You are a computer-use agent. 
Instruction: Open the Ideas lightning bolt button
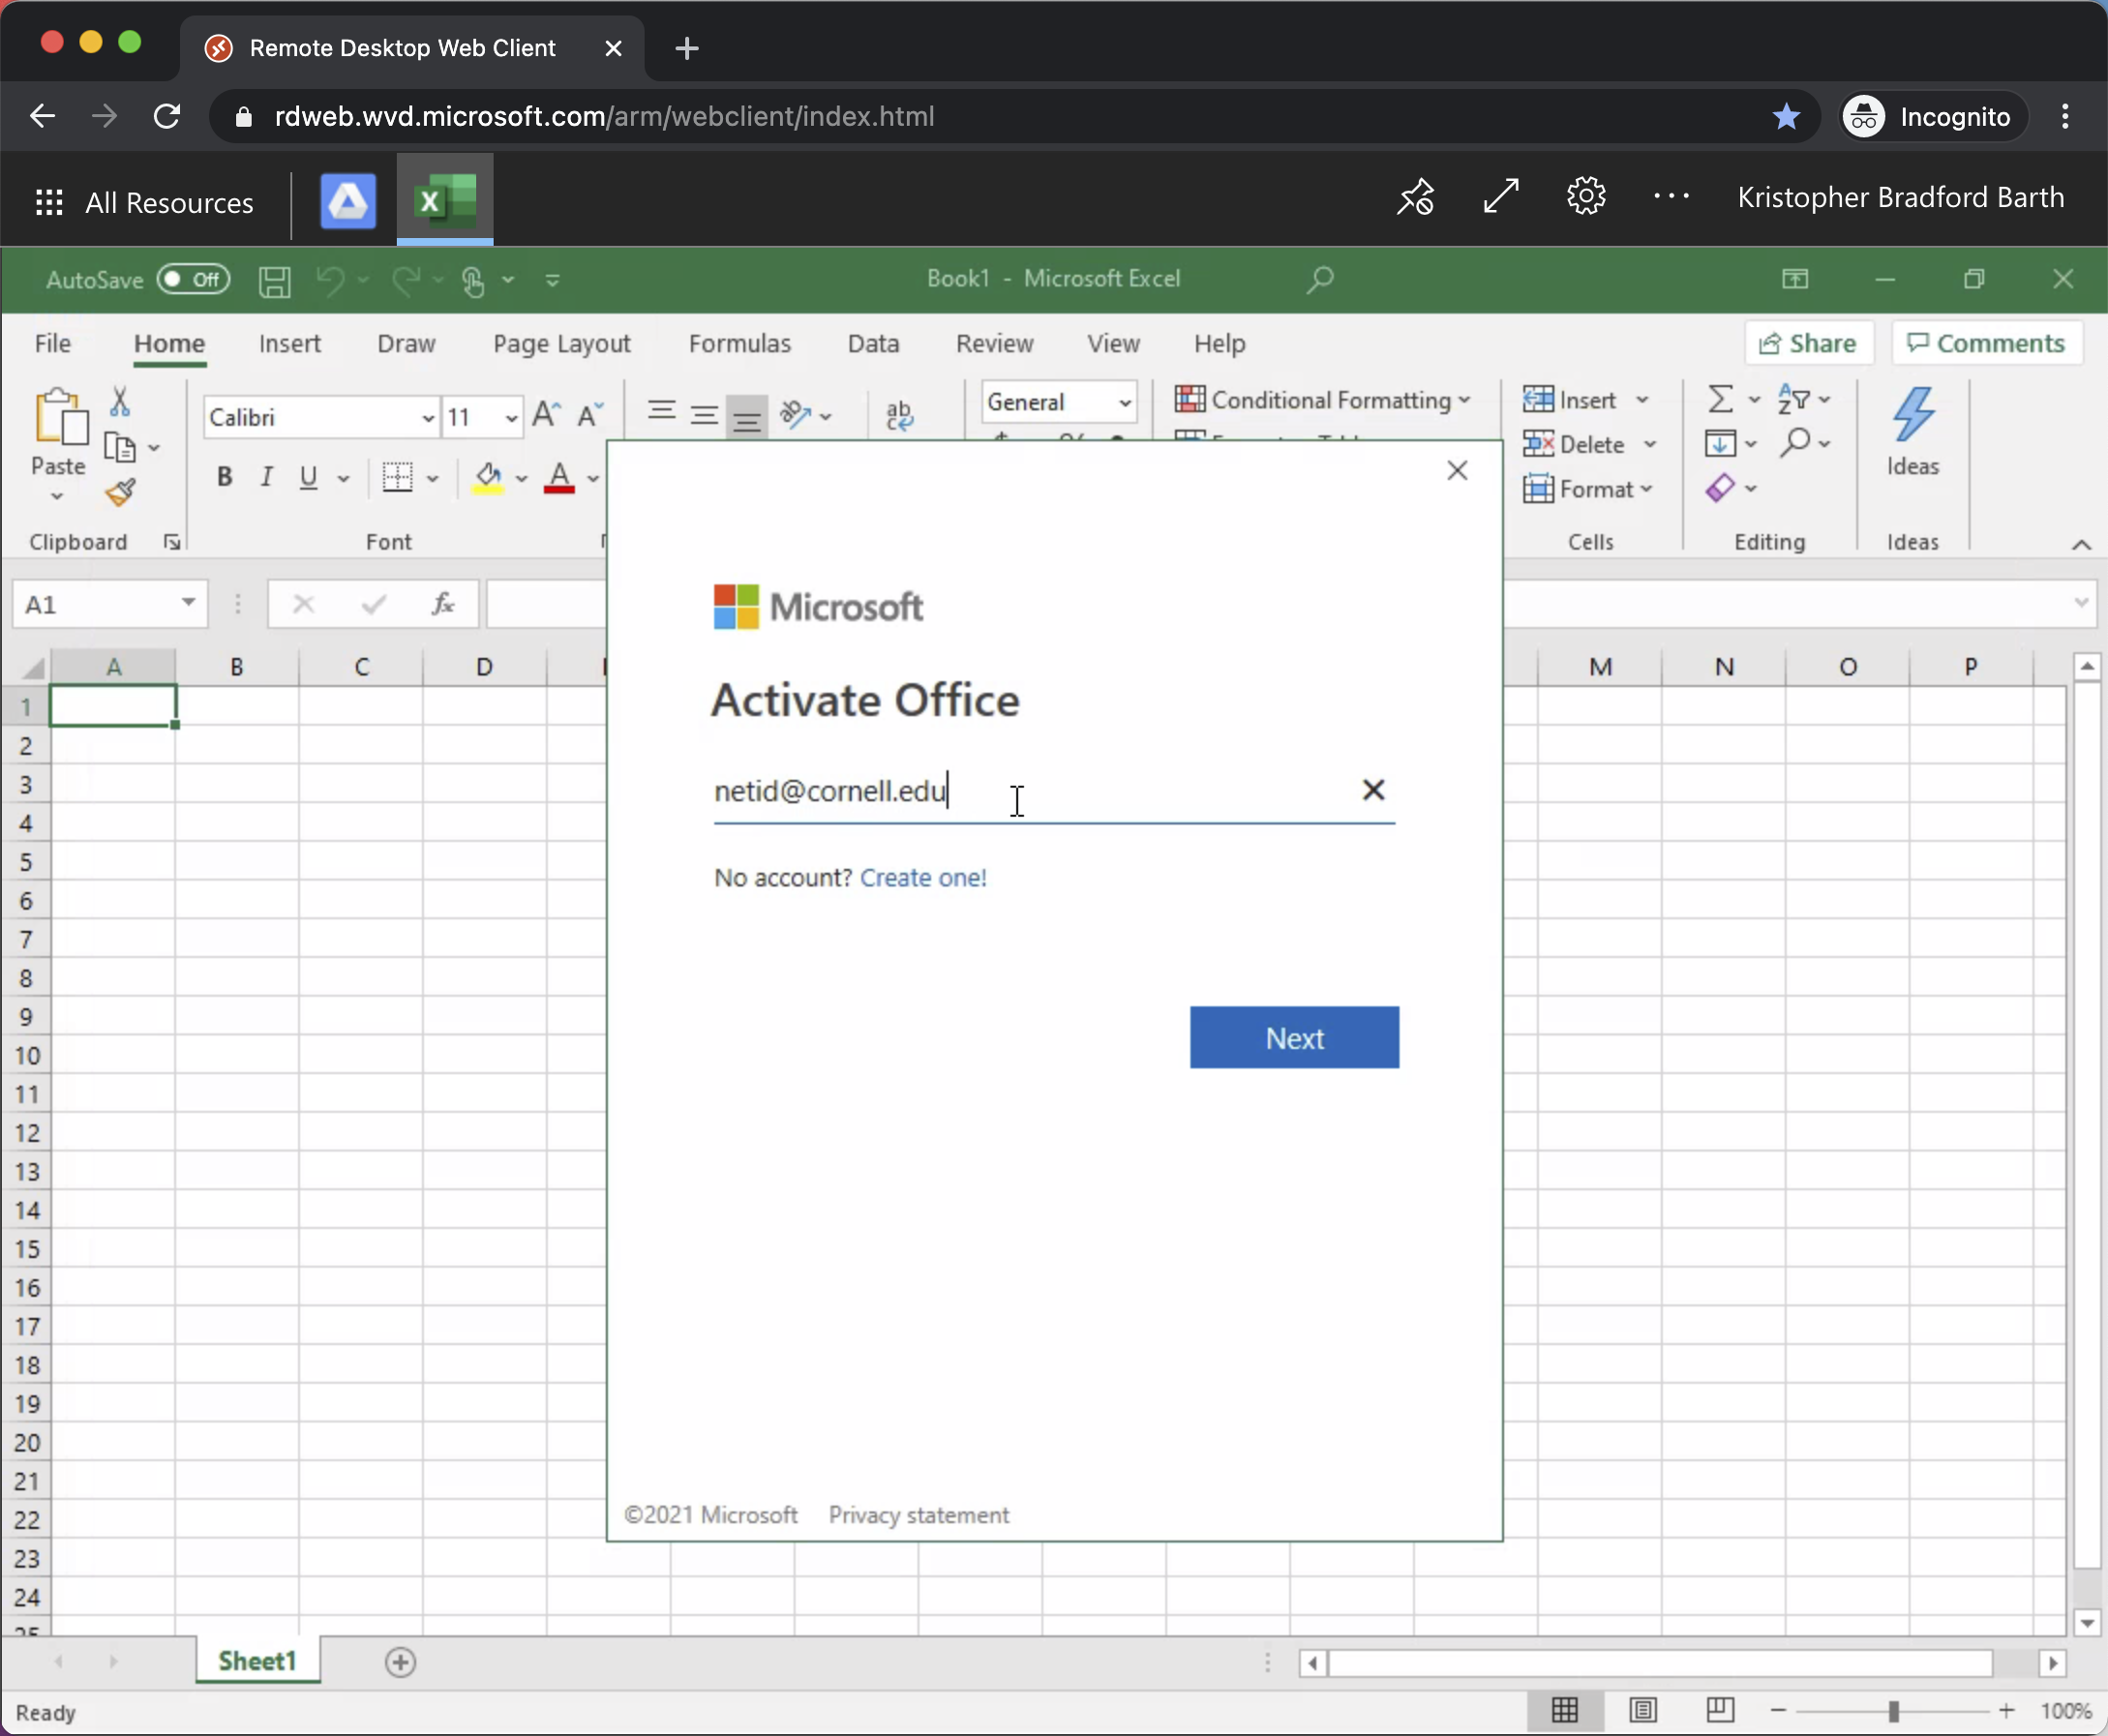1912,432
